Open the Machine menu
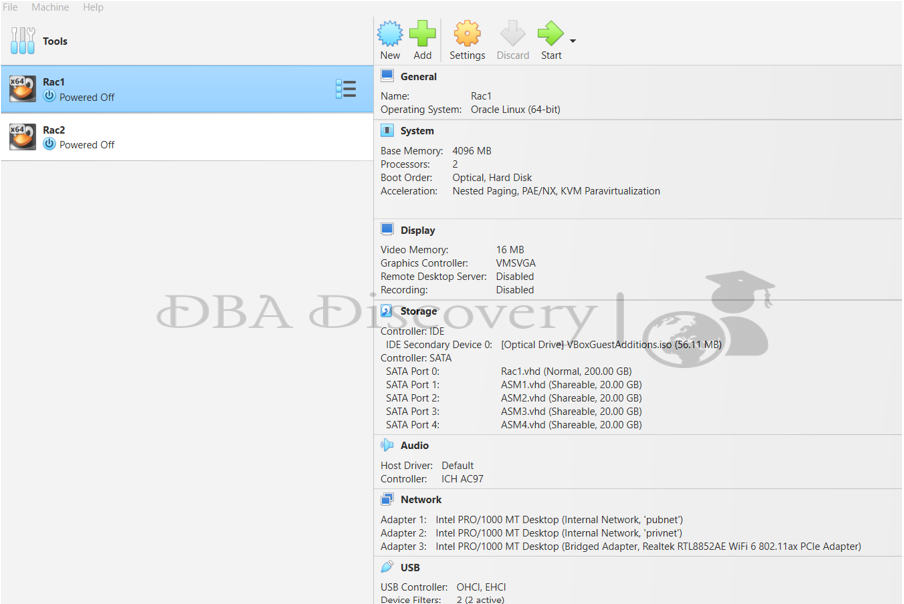This screenshot has width=904, height=604. pos(50,7)
